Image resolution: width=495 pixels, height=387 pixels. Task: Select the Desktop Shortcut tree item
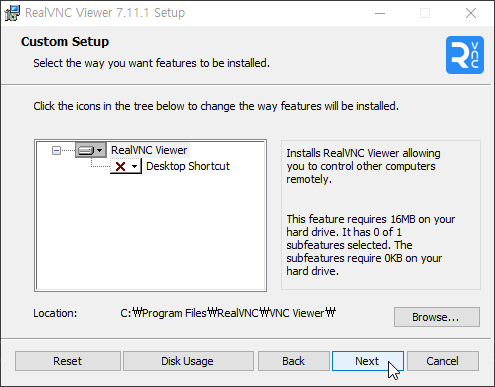[188, 166]
